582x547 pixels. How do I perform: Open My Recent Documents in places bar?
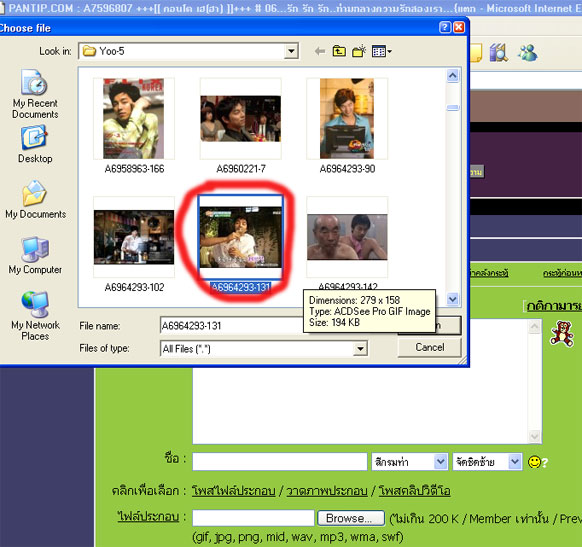click(x=35, y=94)
